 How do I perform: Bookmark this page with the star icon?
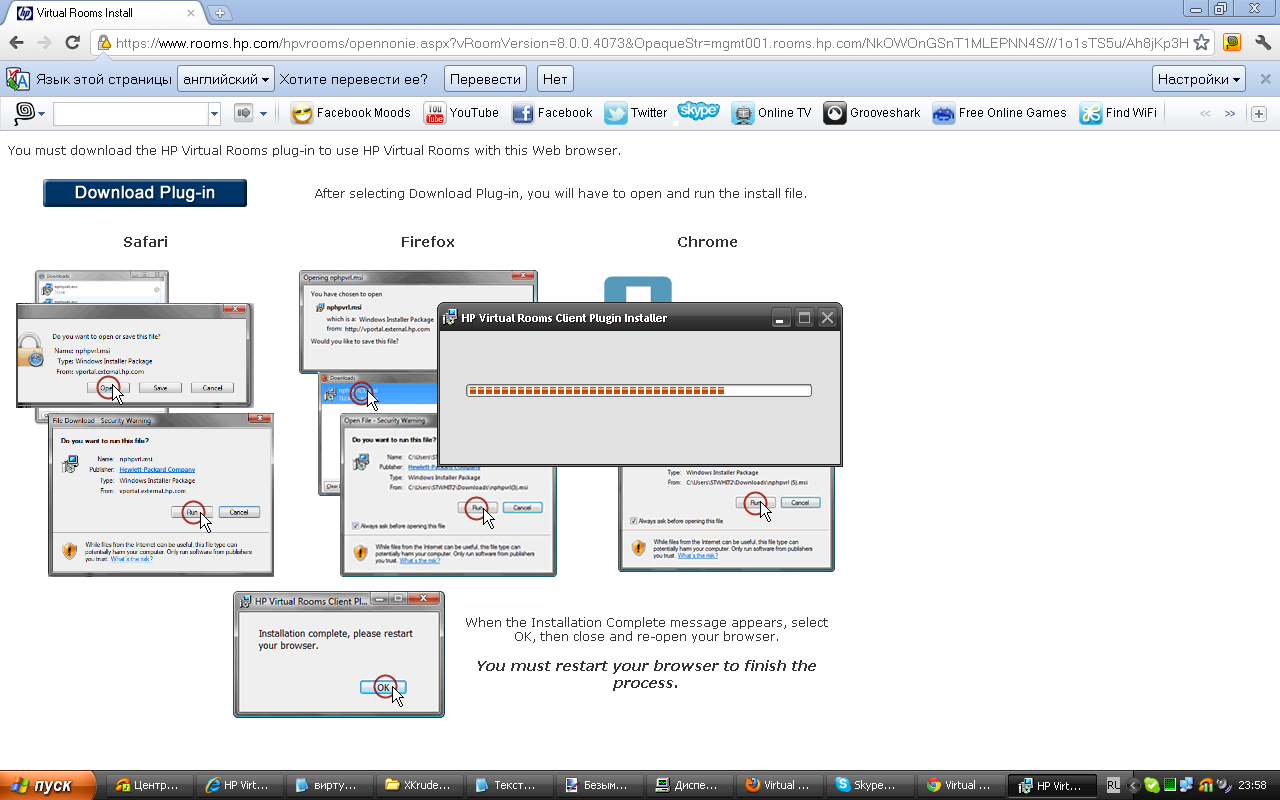point(1201,43)
